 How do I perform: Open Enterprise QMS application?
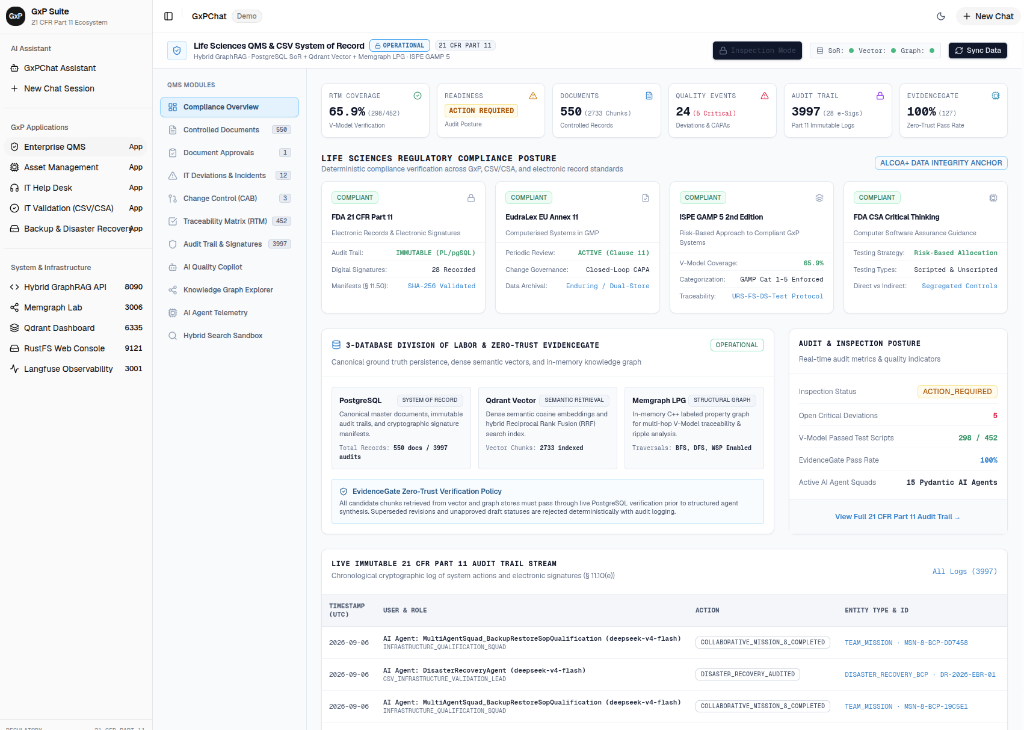coord(76,147)
